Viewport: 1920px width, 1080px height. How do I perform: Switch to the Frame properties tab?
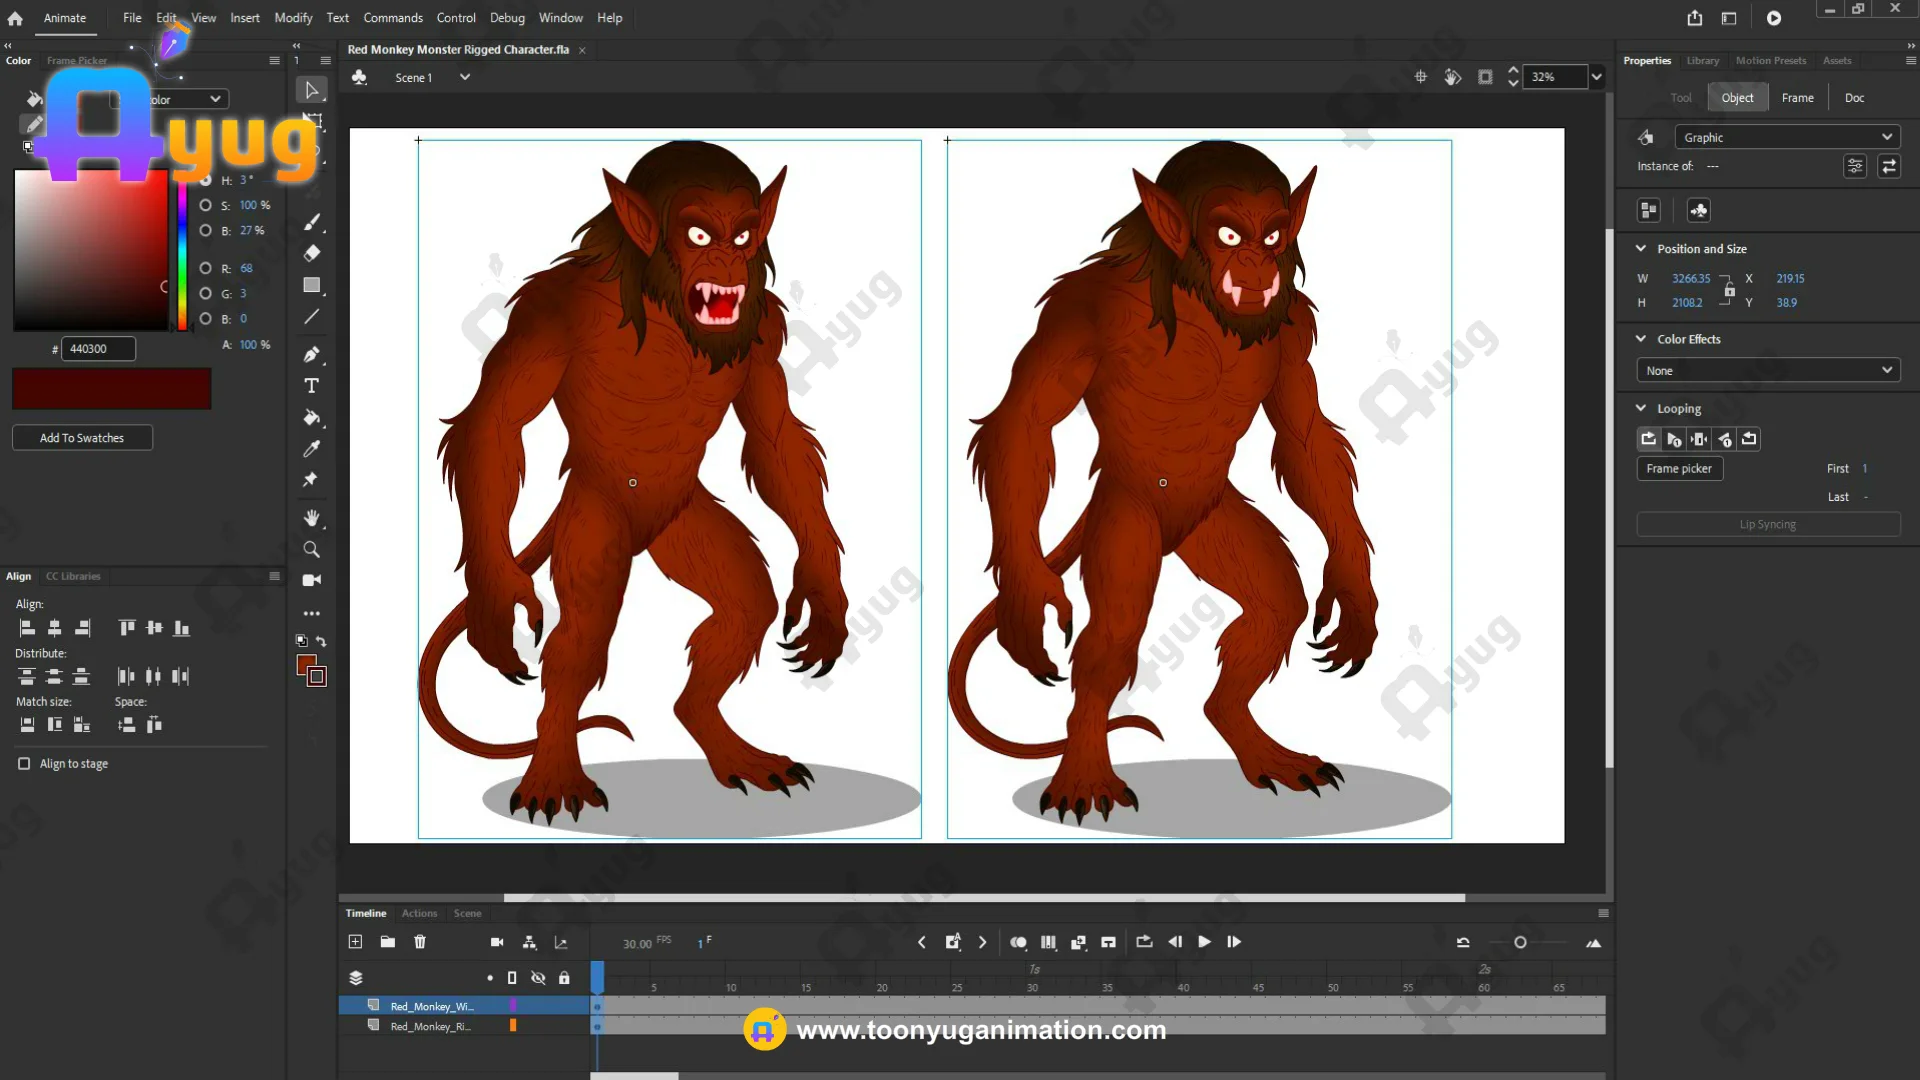(1797, 98)
